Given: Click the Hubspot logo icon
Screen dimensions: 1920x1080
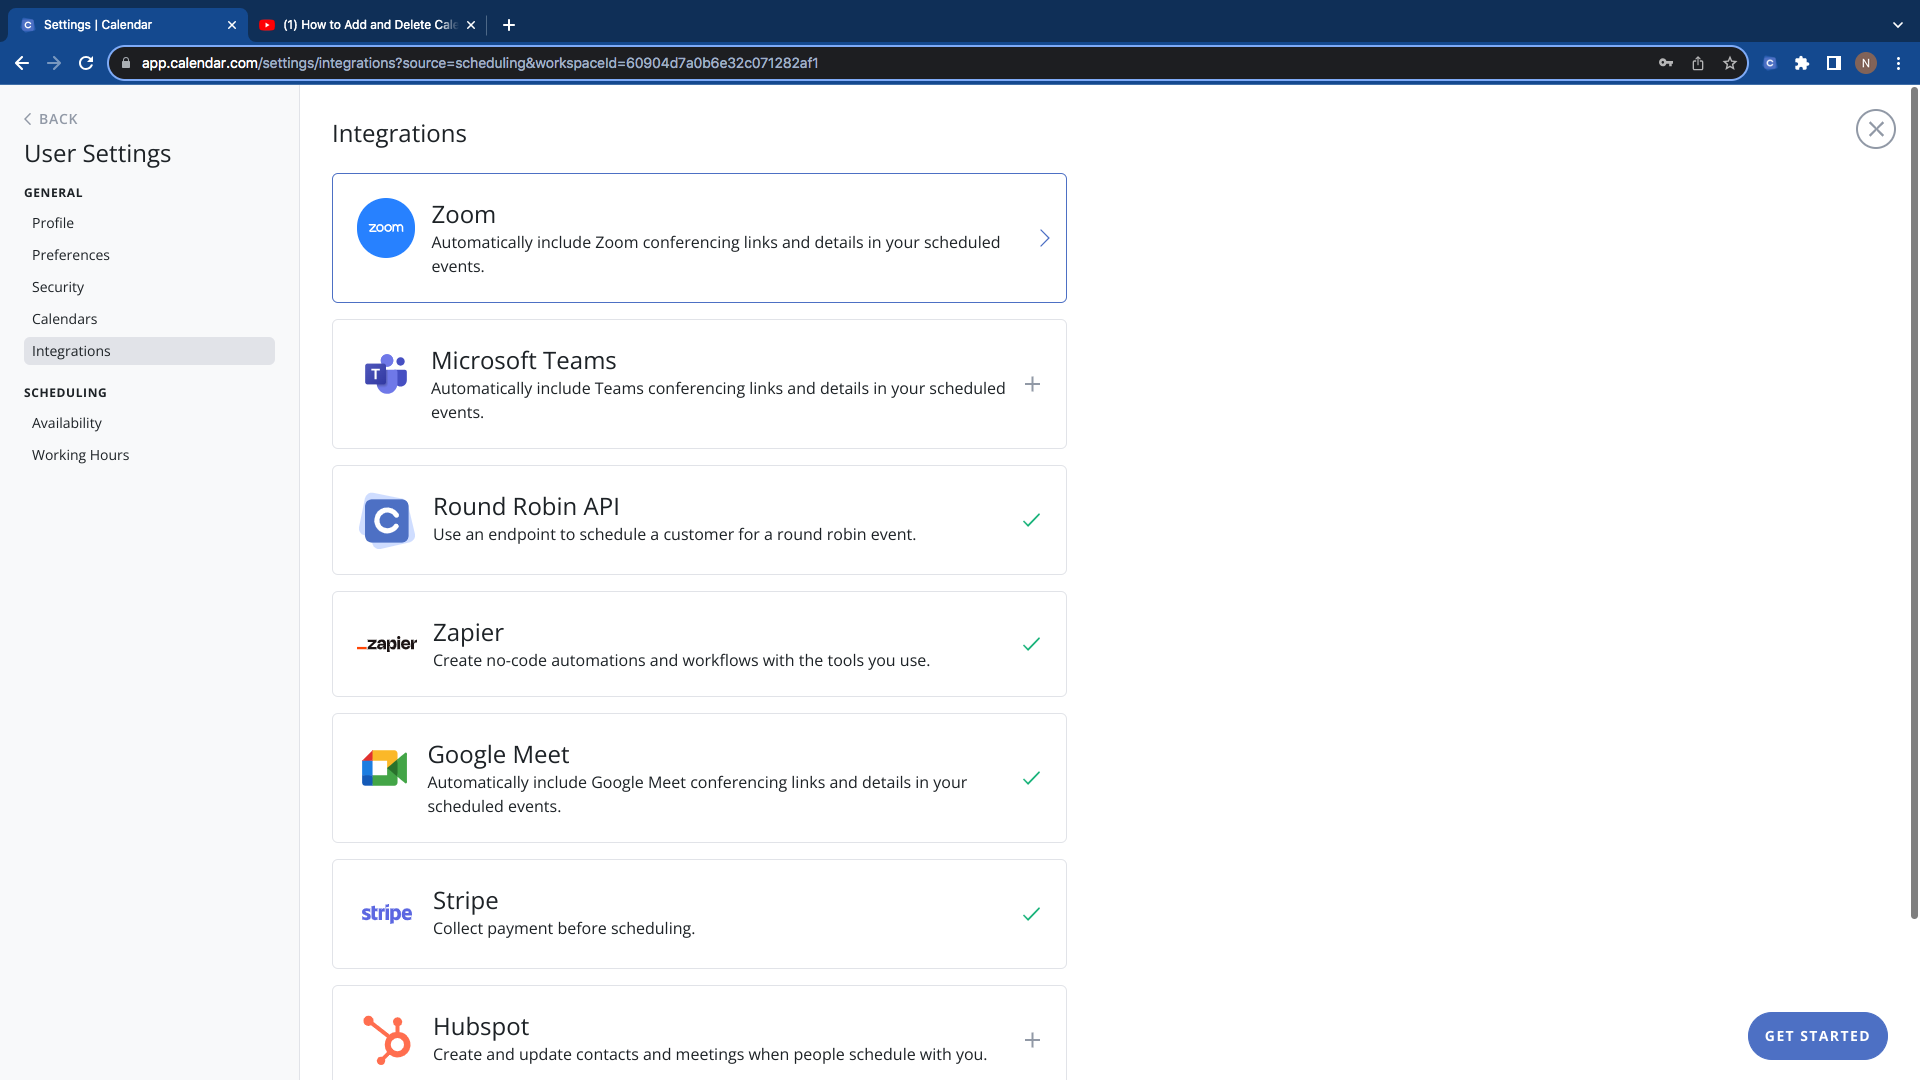Looking at the screenshot, I should tap(387, 1040).
